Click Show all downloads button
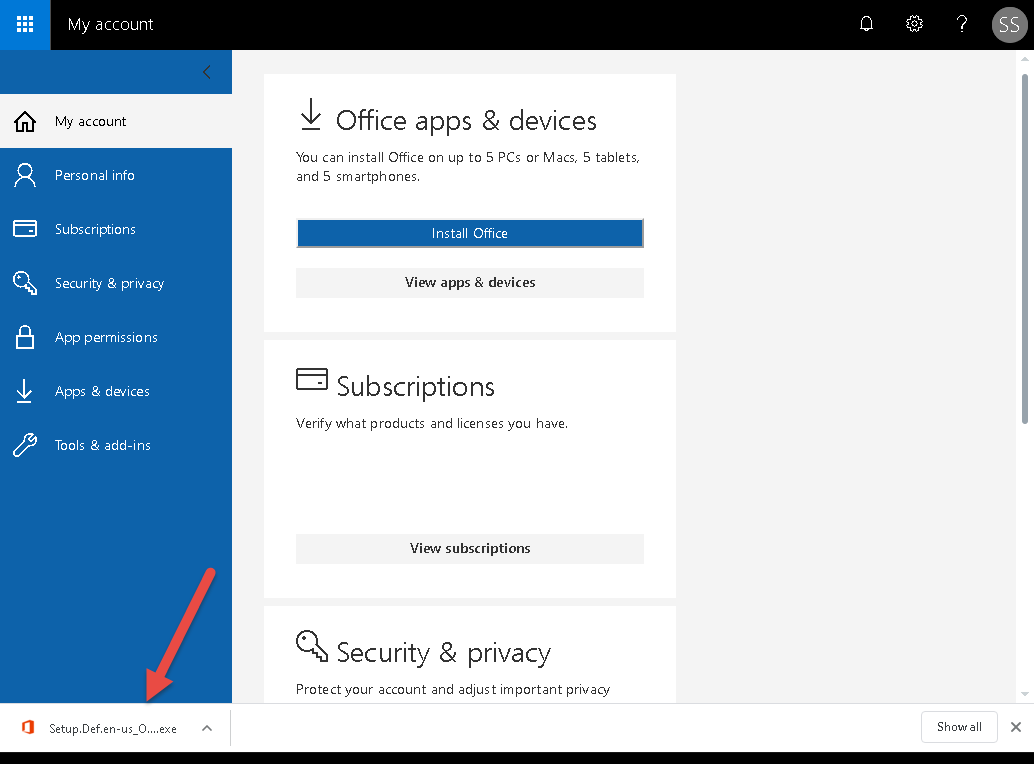 point(959,727)
